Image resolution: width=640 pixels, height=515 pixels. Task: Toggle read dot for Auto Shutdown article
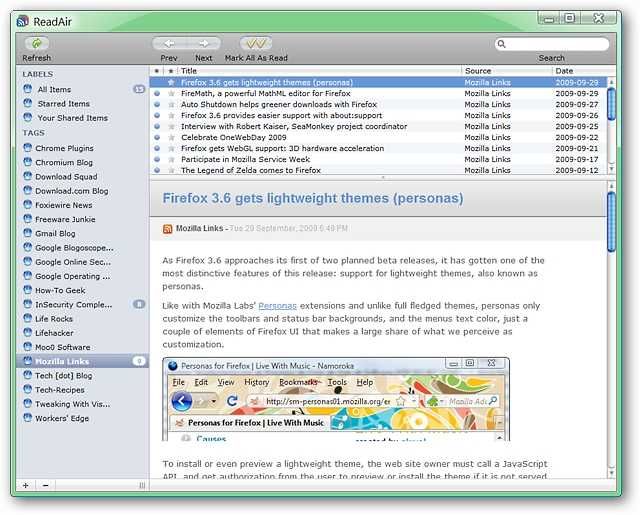coord(157,104)
